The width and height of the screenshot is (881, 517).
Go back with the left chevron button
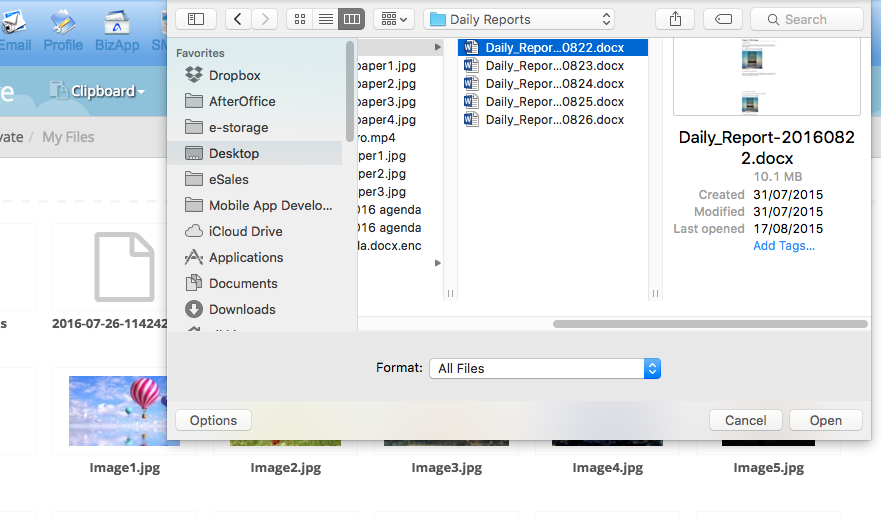pyautogui.click(x=239, y=19)
